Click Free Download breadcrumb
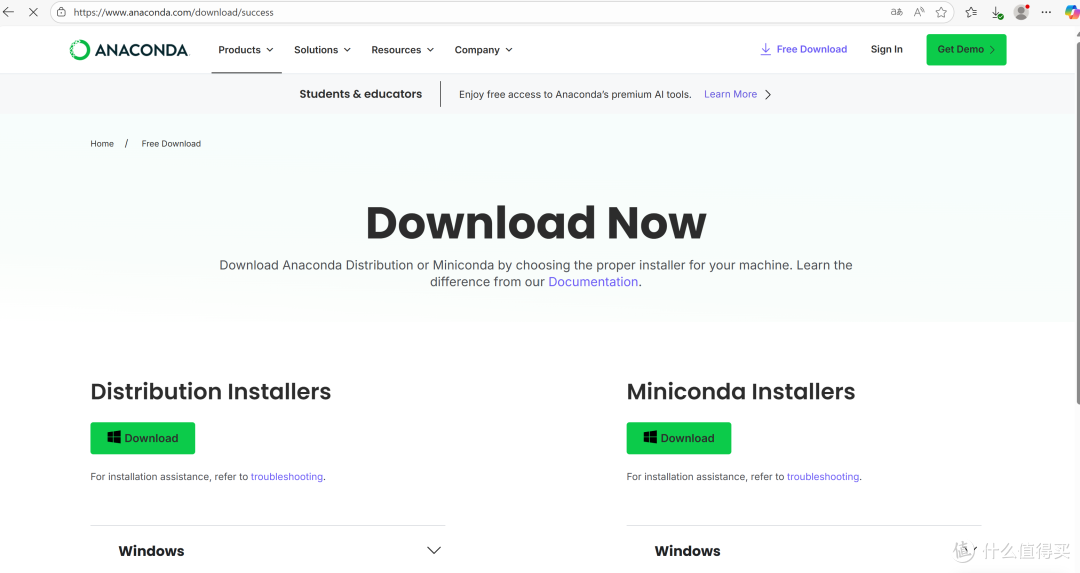The image size is (1080, 573). [171, 144]
